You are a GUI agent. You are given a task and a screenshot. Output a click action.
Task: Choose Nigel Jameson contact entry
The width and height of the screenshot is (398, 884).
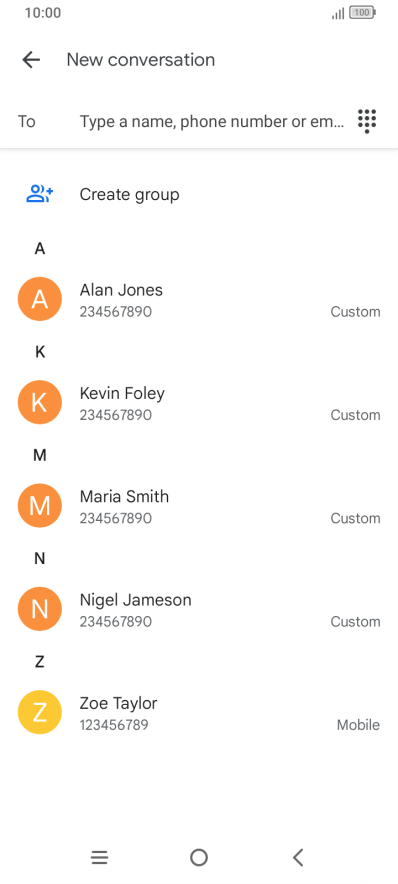click(x=199, y=609)
